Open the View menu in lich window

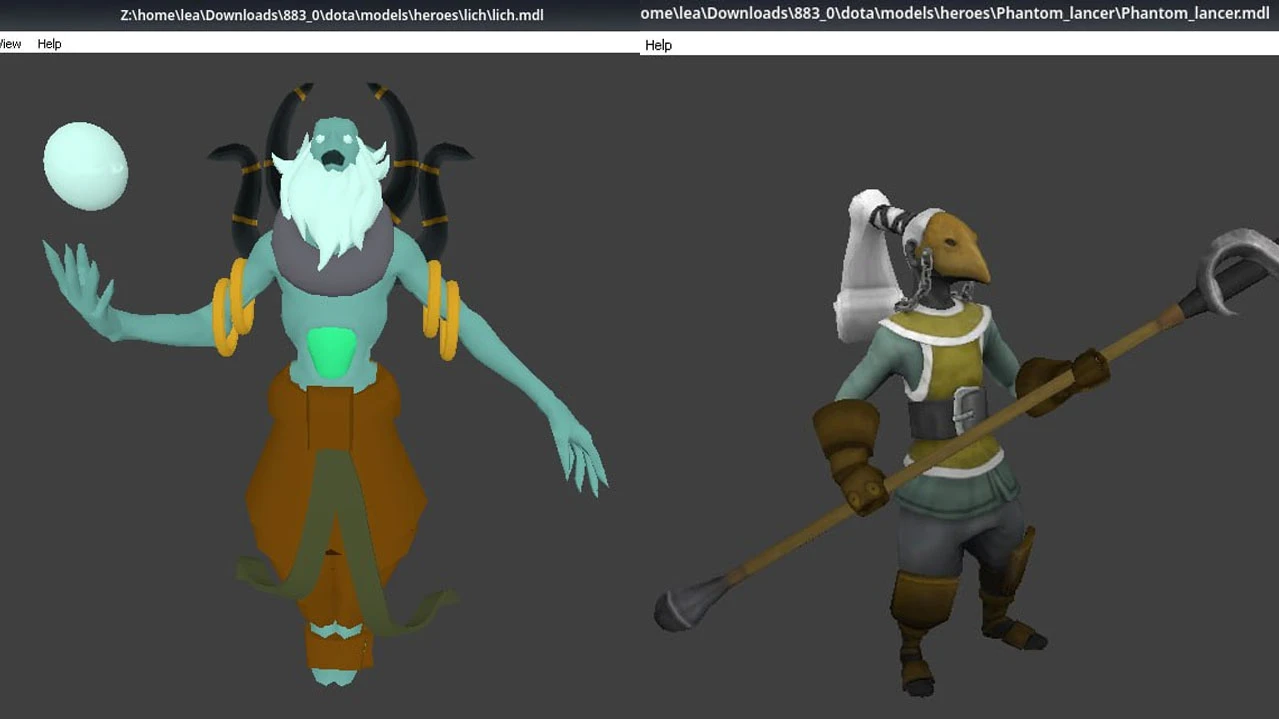coord(10,44)
